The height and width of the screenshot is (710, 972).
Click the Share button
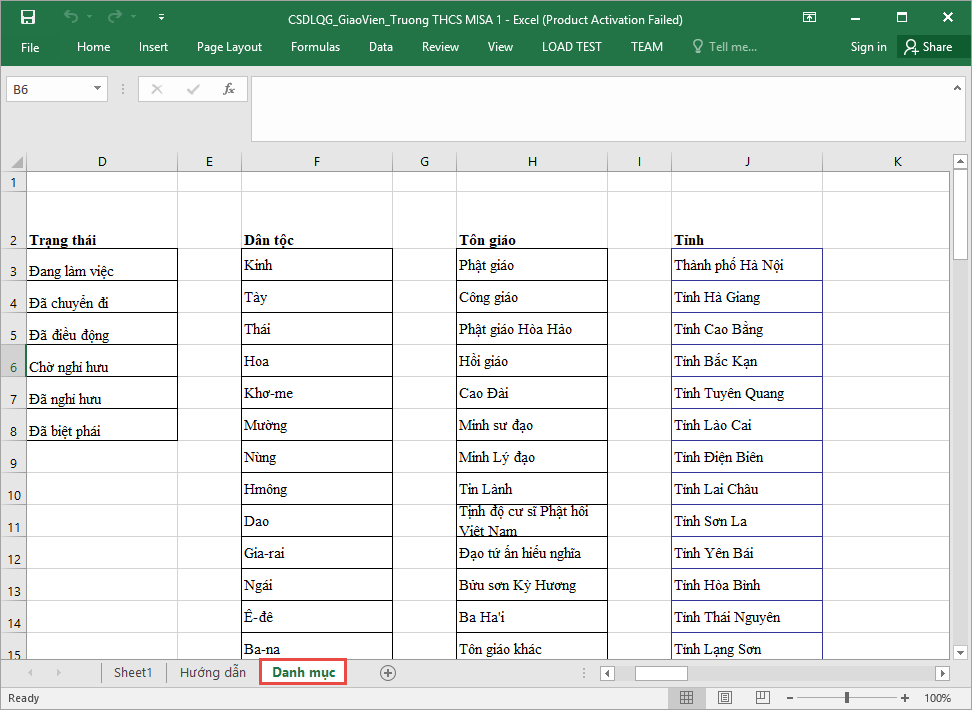[x=927, y=47]
